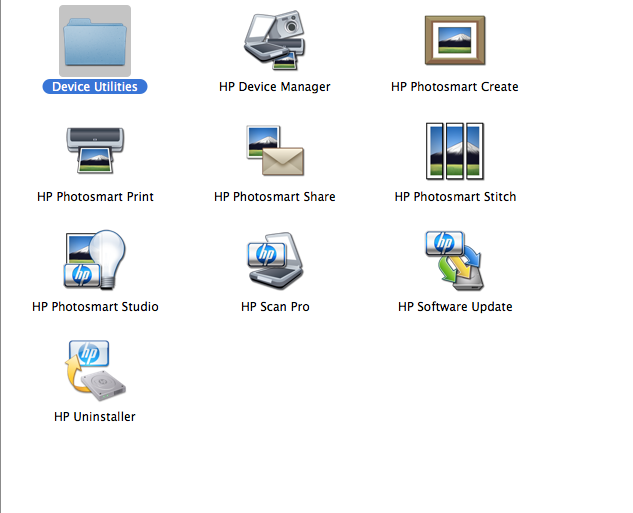This screenshot has height=513, width=633.
Task: Select the HP Scan Pro scanner icon
Action: tap(275, 261)
